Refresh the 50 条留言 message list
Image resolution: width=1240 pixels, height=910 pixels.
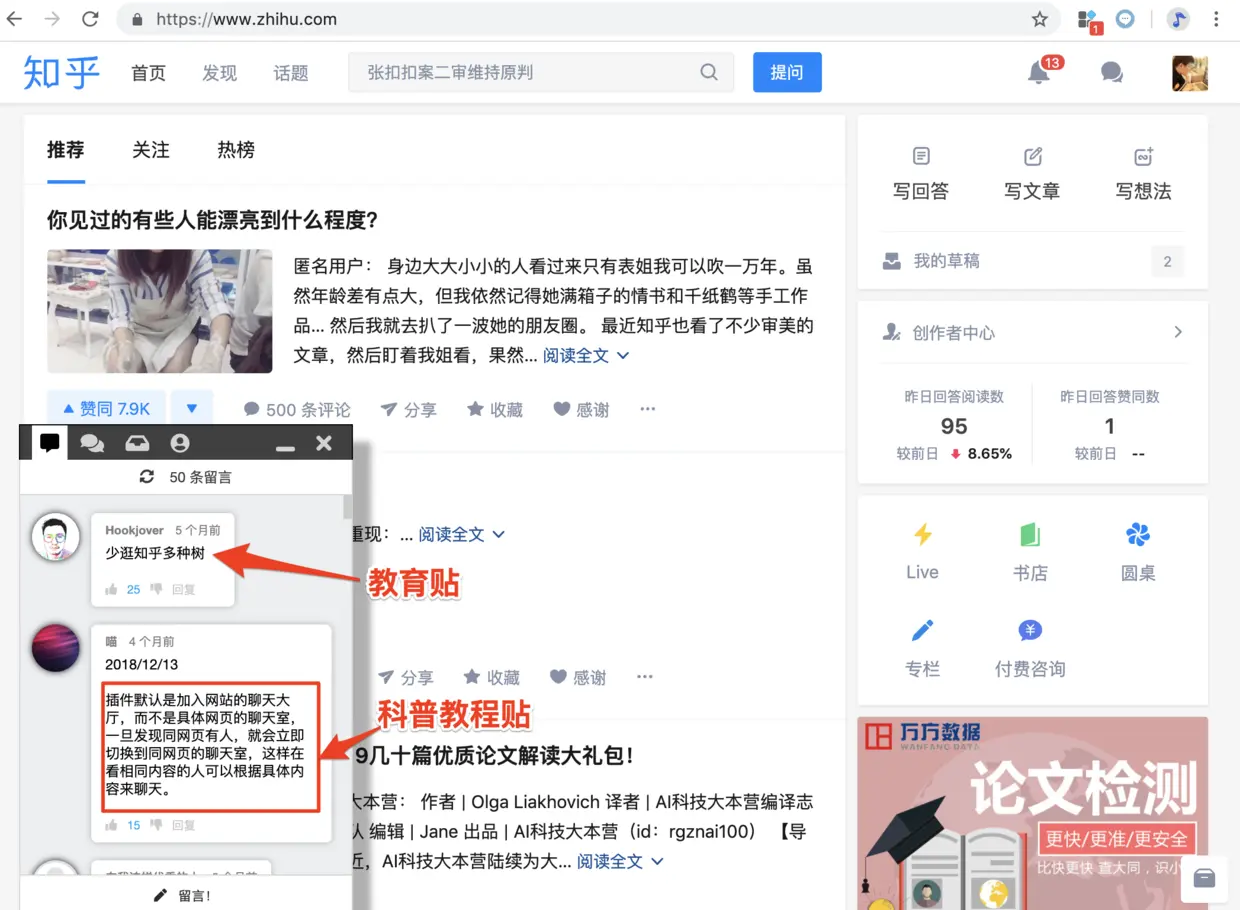[x=147, y=477]
